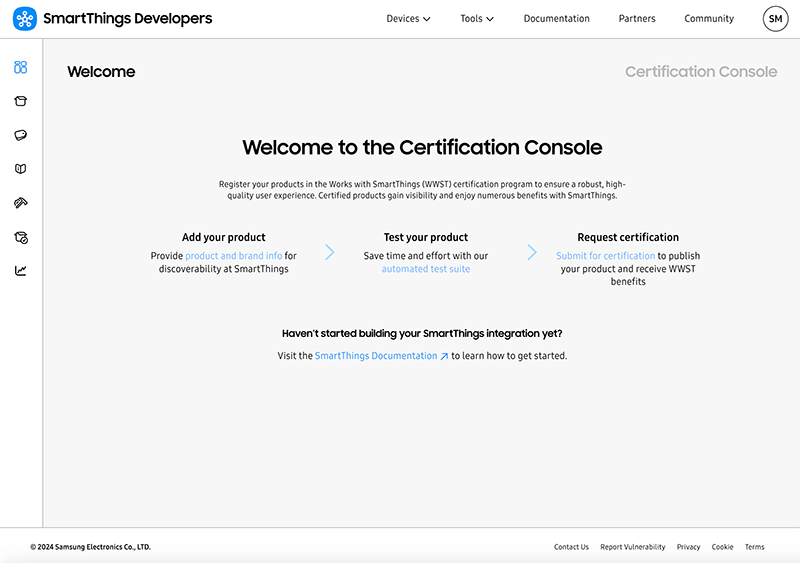The width and height of the screenshot is (800, 563).
Task: Expand the Devices dropdown menu
Action: pyautogui.click(x=408, y=19)
